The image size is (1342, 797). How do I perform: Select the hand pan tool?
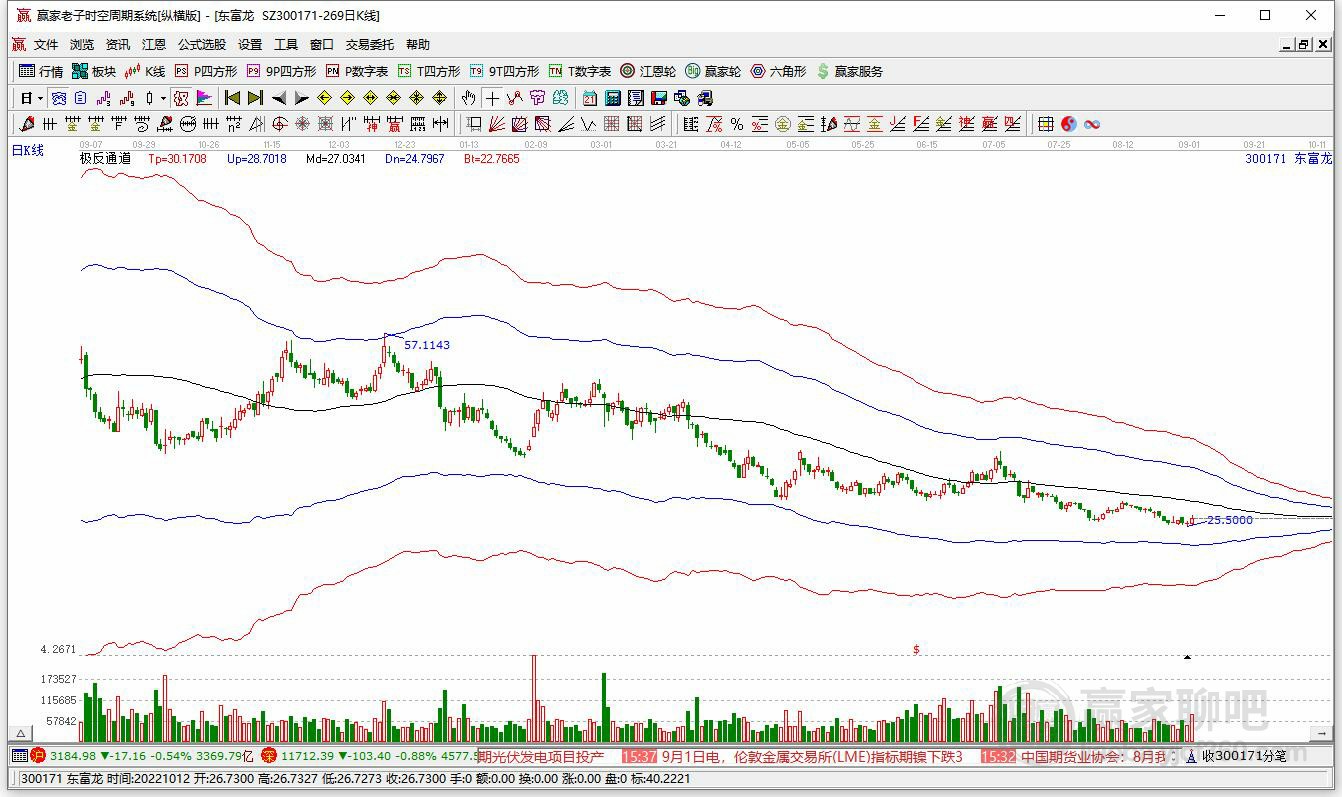coord(468,98)
